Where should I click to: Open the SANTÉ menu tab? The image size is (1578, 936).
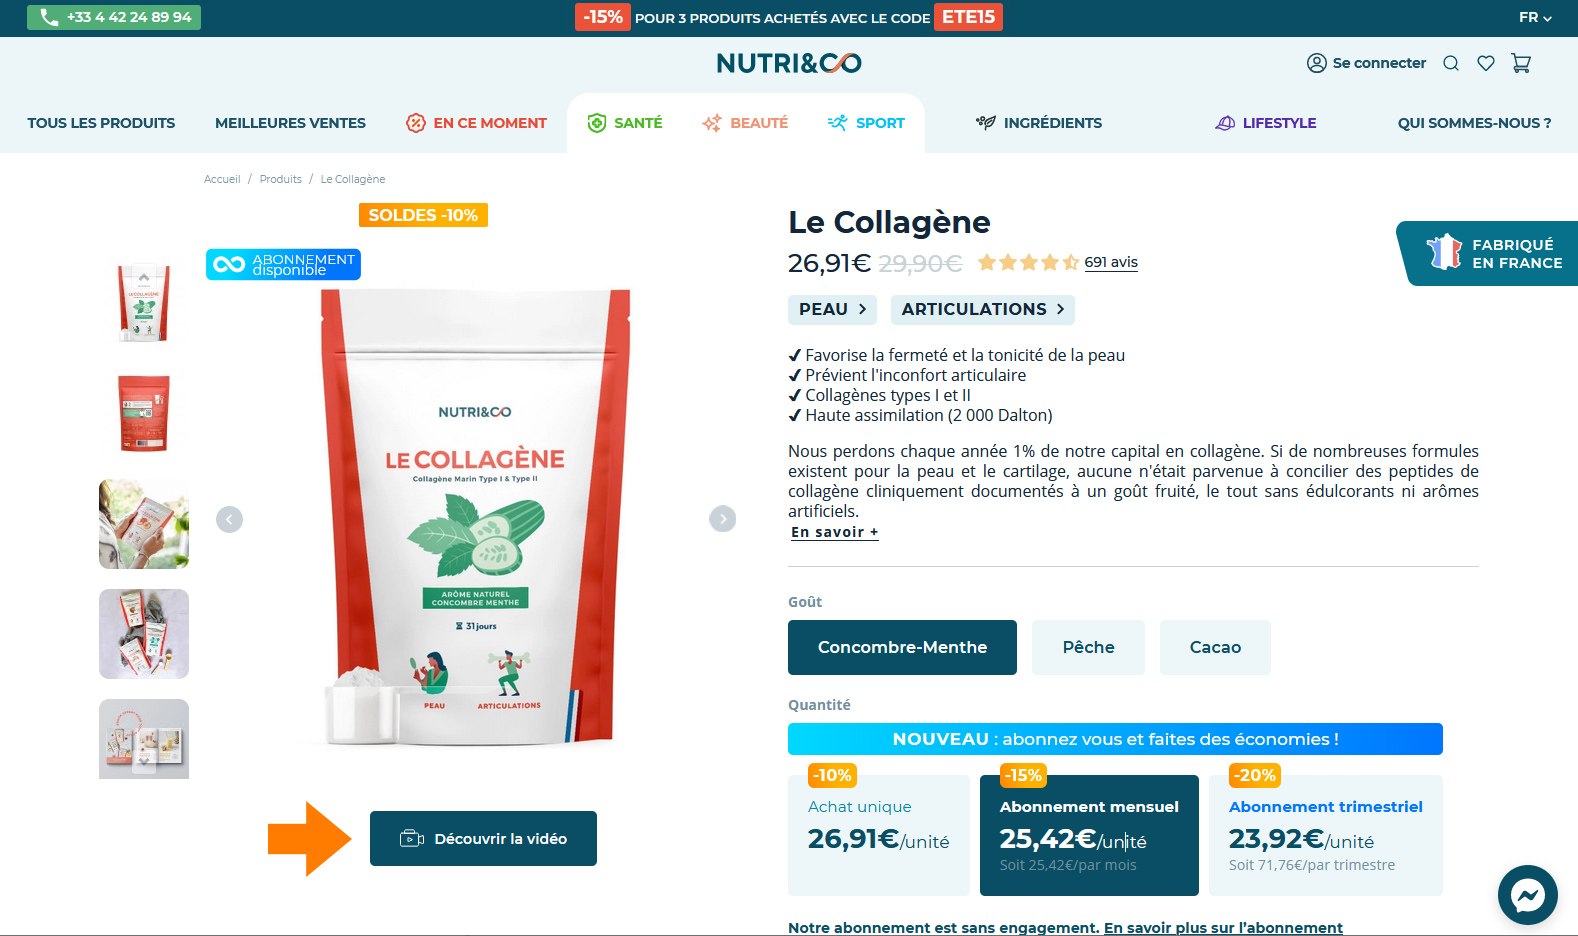pos(625,123)
